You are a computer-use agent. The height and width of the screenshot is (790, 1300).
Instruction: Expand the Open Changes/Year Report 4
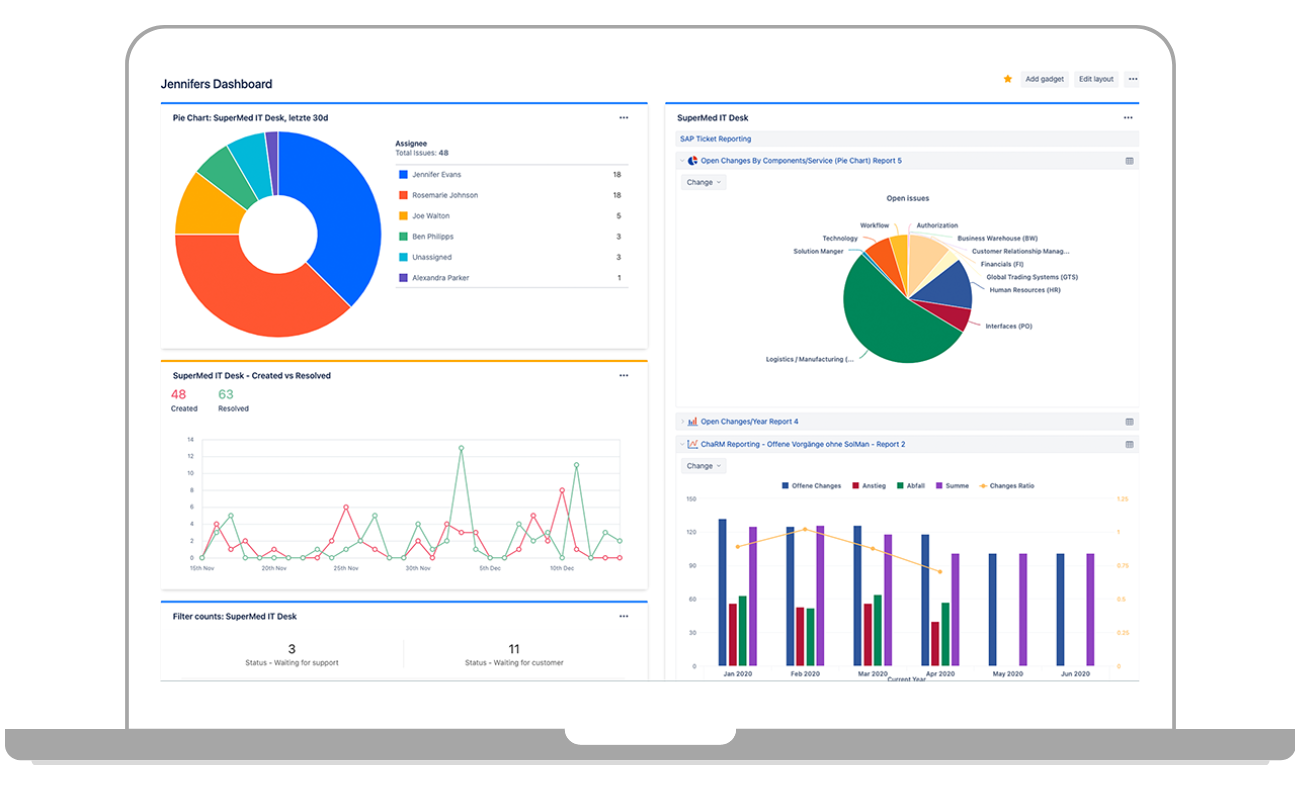[683, 422]
